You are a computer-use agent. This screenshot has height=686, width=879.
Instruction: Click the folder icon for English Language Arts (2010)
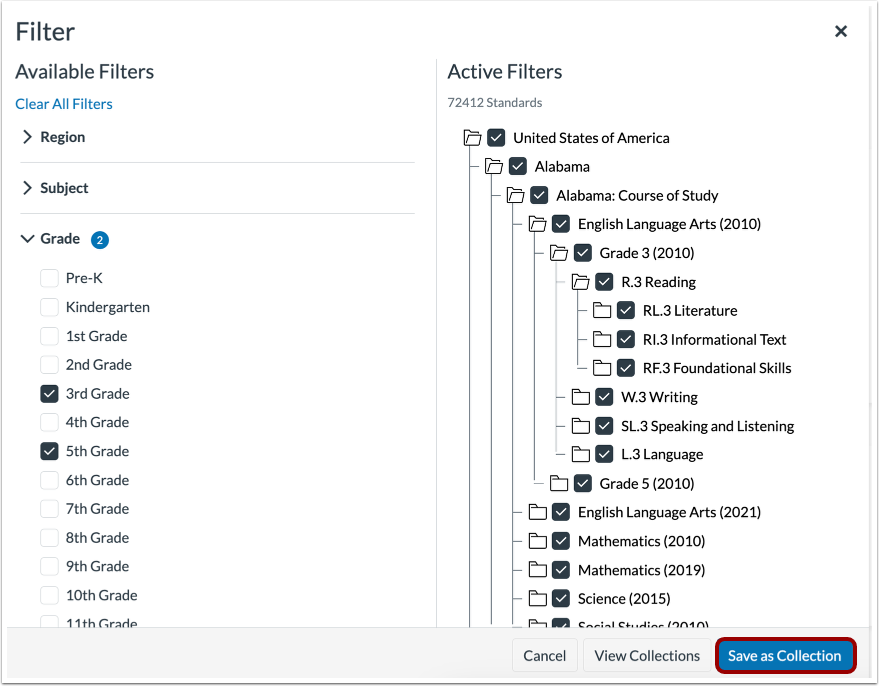coord(538,224)
